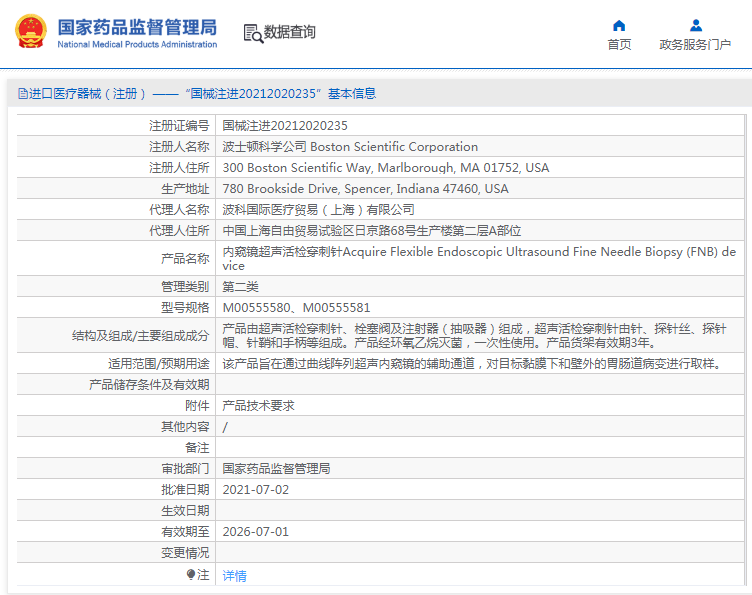Click National Medical Products Administration subtitle
The height and width of the screenshot is (595, 752).
[x=137, y=44]
